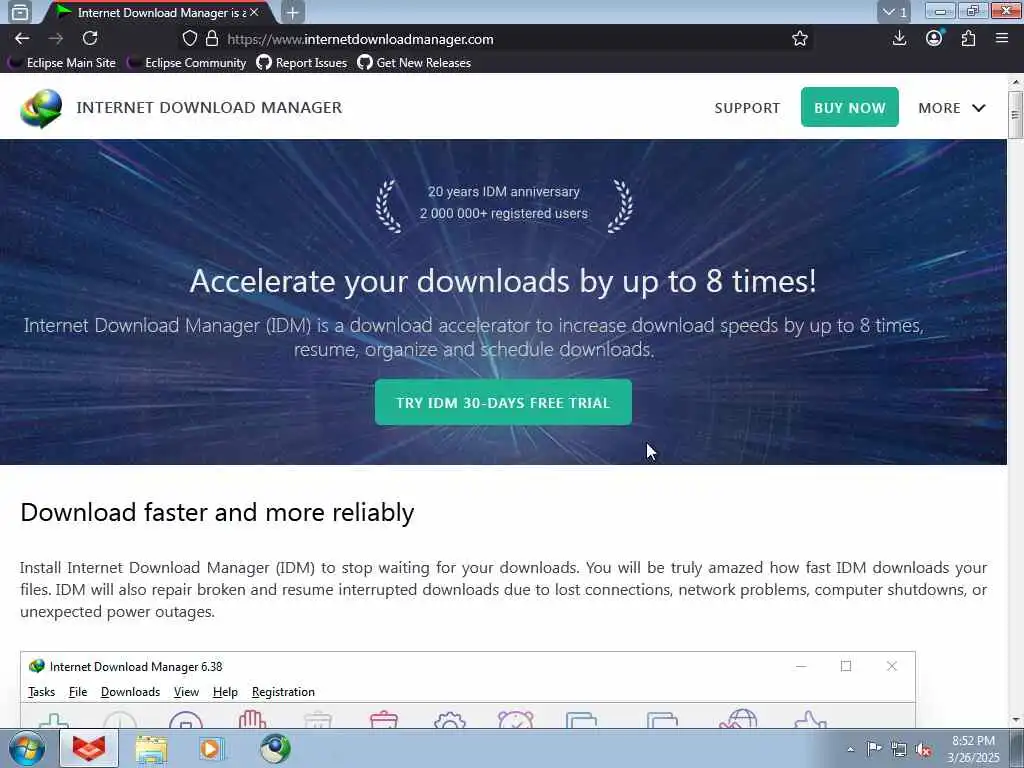Open the extensions puzzle icon
The image size is (1024, 768).
[968, 39]
